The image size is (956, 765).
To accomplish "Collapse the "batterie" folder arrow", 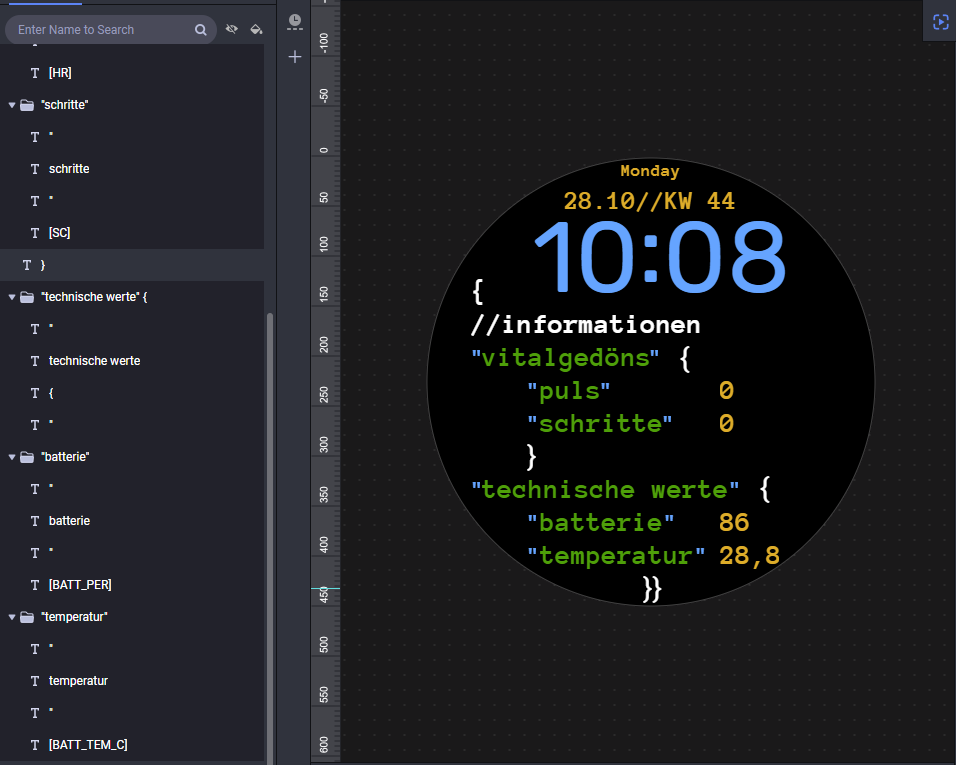I will (x=12, y=457).
